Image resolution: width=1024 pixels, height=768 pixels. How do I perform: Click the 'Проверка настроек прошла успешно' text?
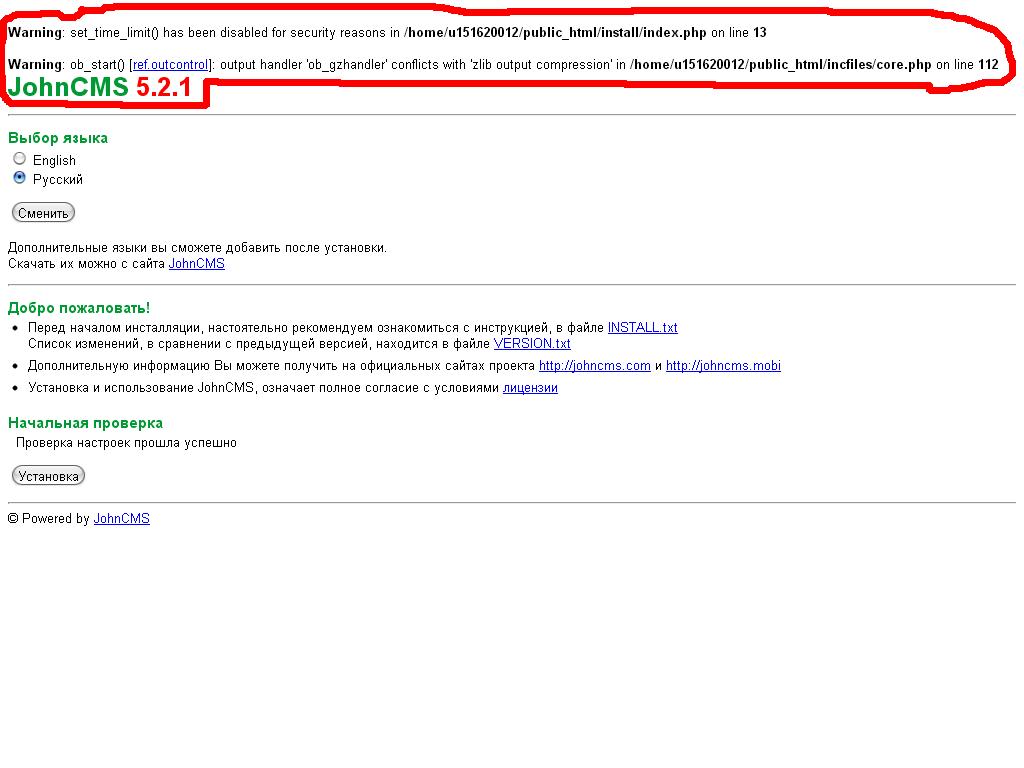click(x=126, y=443)
